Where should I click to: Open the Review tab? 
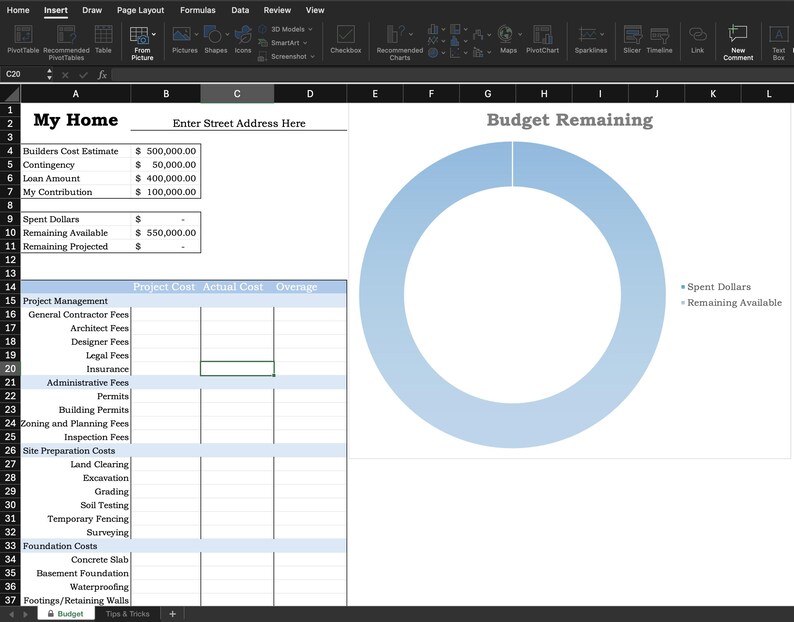(x=277, y=10)
